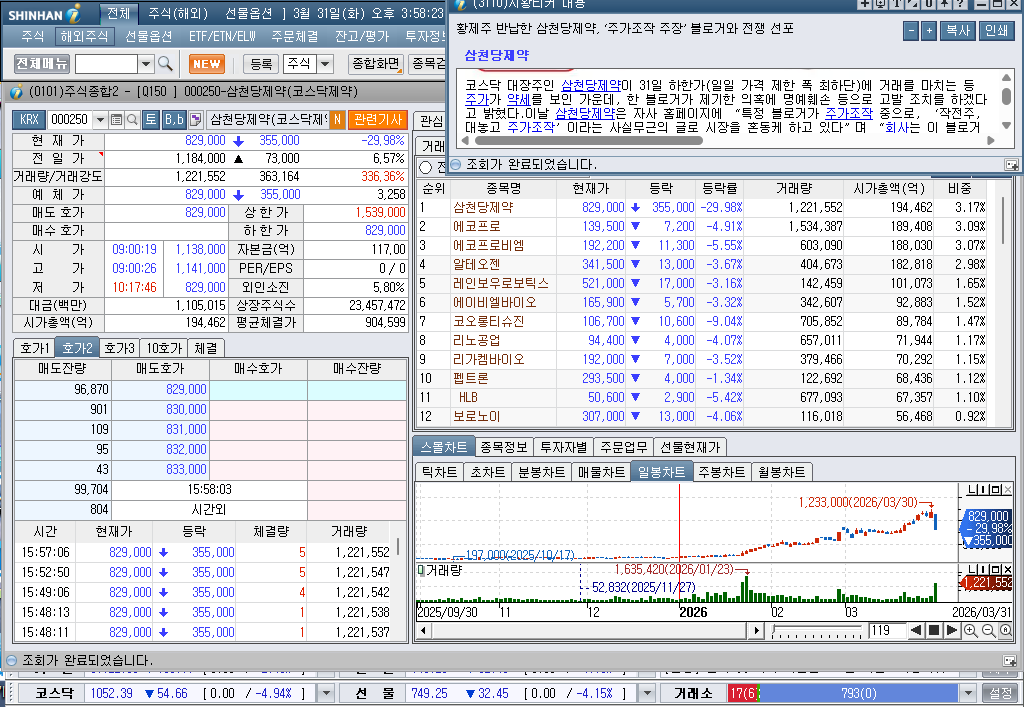Image resolution: width=1024 pixels, height=707 pixels.
Task: Switch to the 종목정보 tab
Action: 504,447
